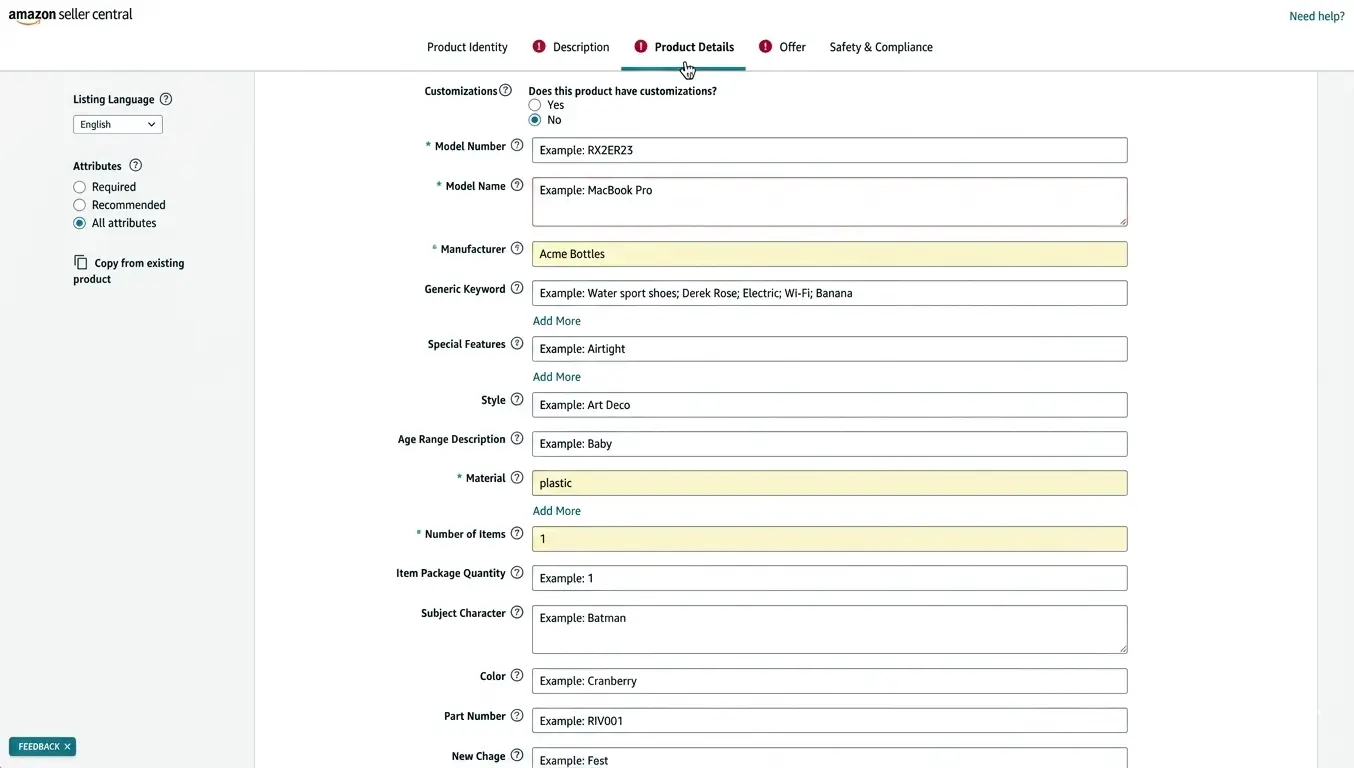Choose the Required attributes filter
Viewport: 1354px width, 768px height.
79,186
